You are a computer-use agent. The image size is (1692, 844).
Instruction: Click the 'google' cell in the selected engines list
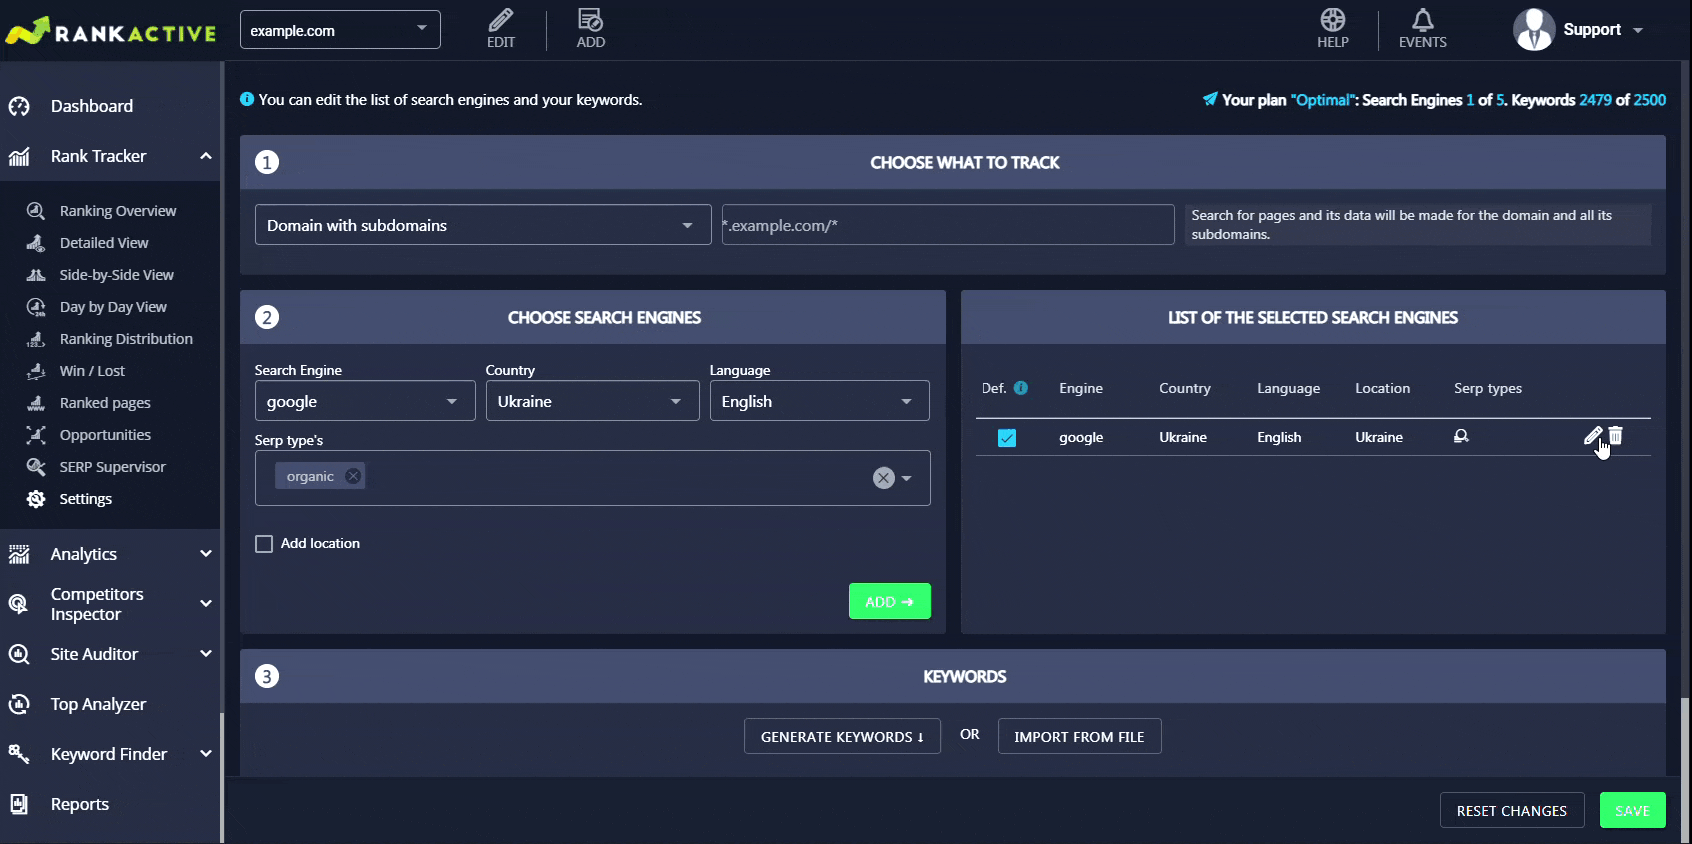coord(1081,437)
